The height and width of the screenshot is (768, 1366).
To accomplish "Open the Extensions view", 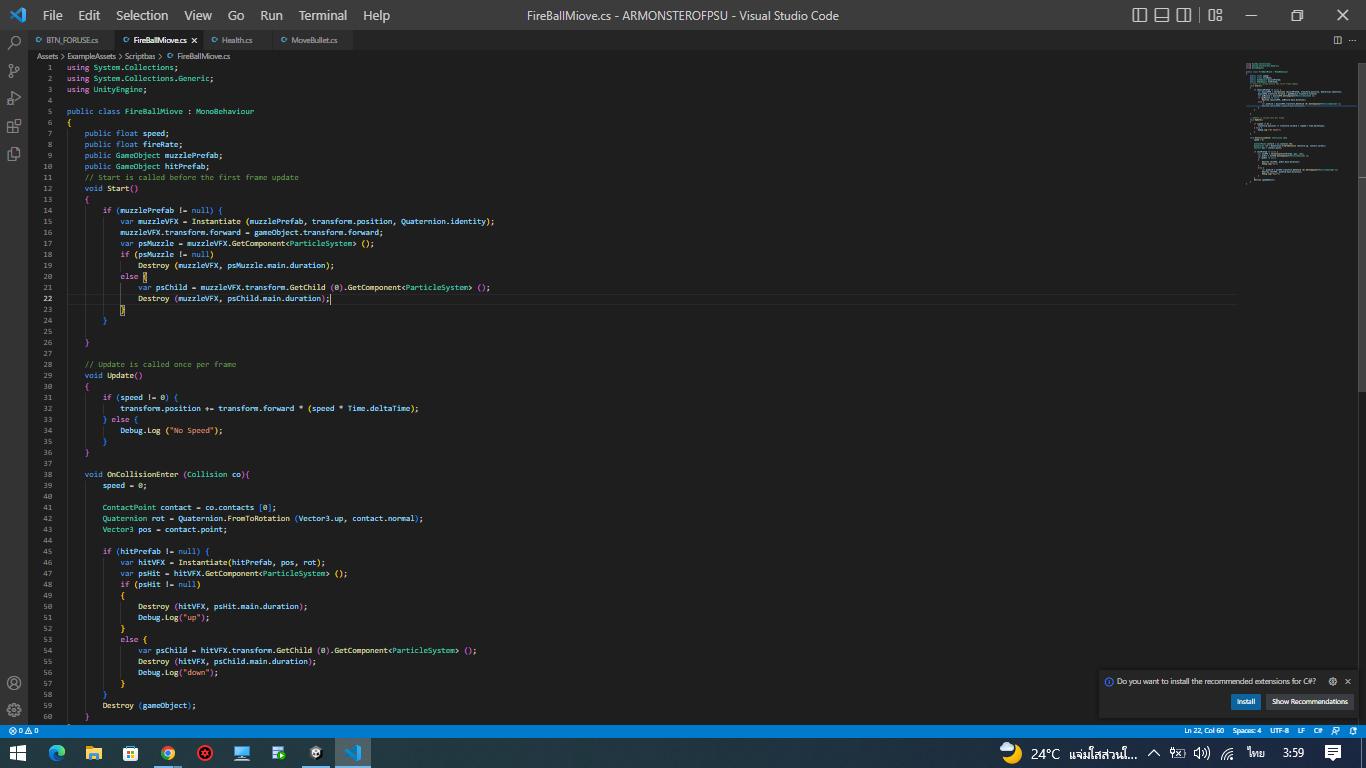I will pos(14,126).
